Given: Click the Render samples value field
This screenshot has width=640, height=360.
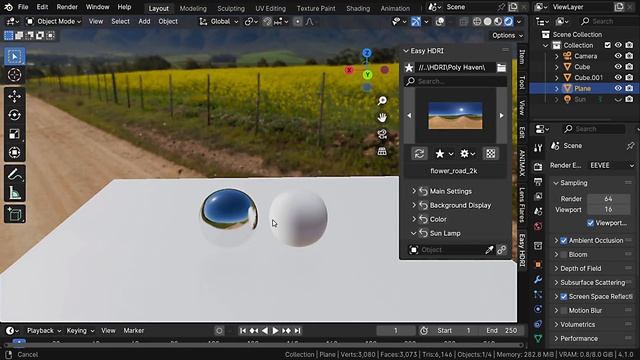Looking at the screenshot, I should click(609, 199).
